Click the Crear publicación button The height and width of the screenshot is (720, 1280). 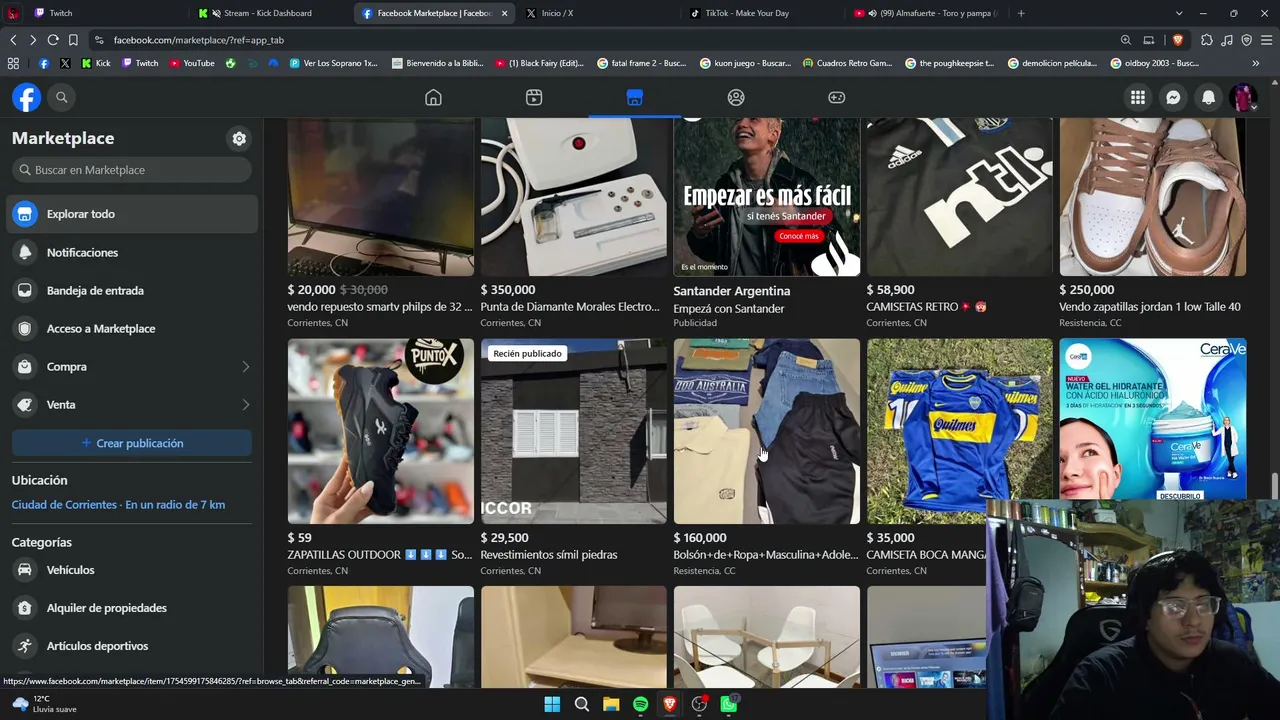click(132, 443)
